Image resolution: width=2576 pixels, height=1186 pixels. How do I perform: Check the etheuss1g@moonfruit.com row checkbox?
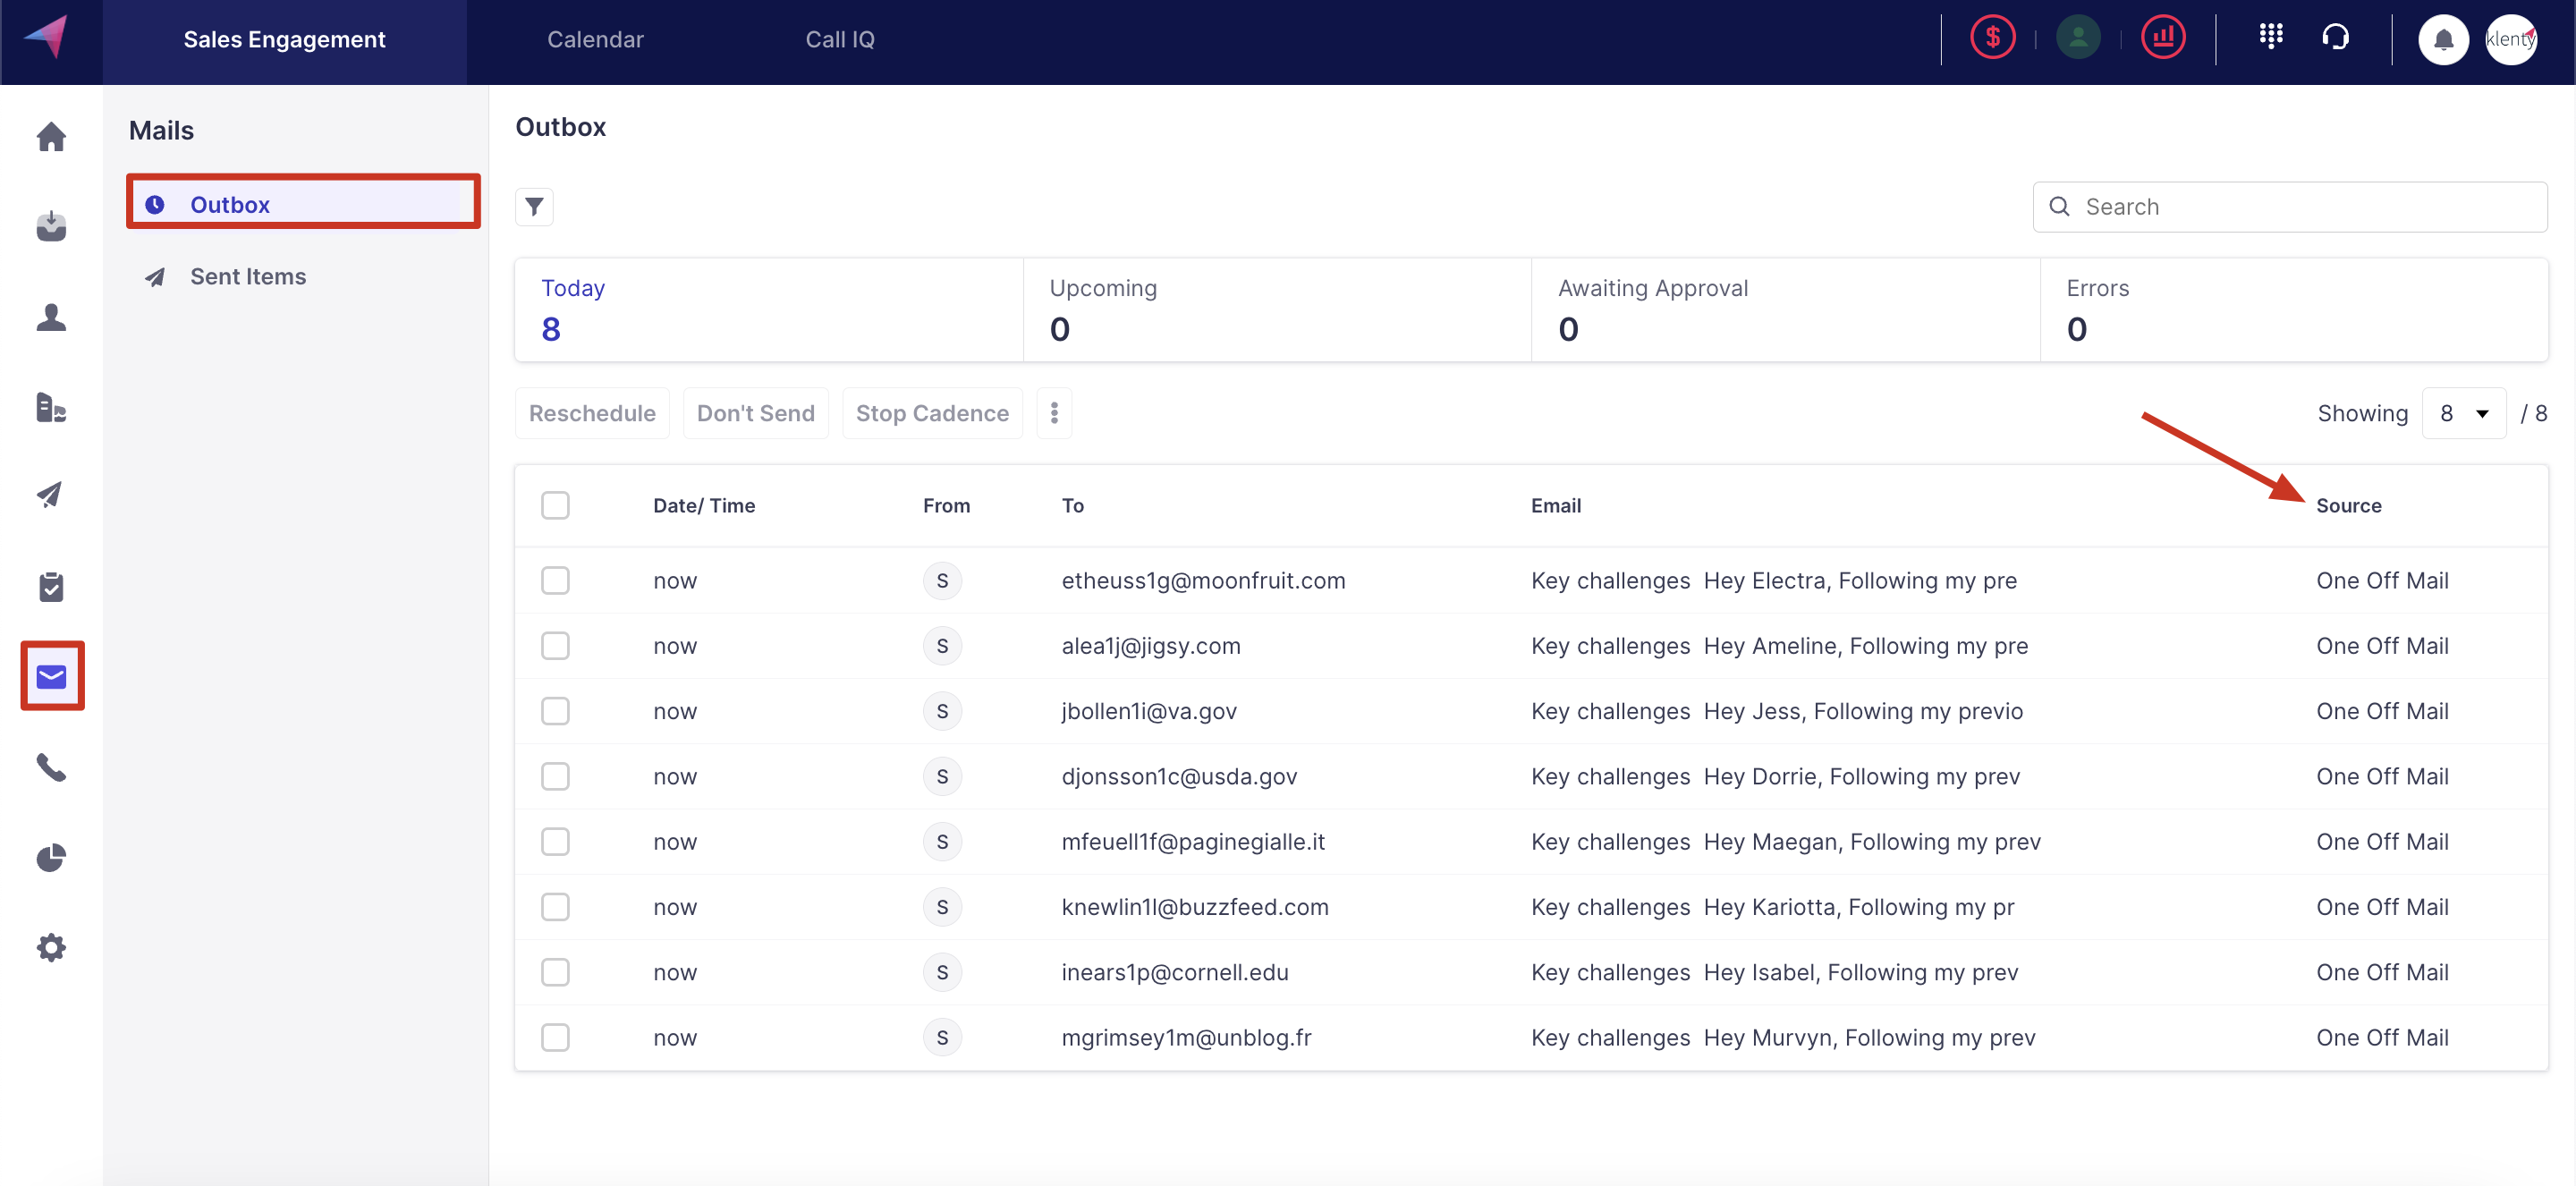click(x=555, y=581)
